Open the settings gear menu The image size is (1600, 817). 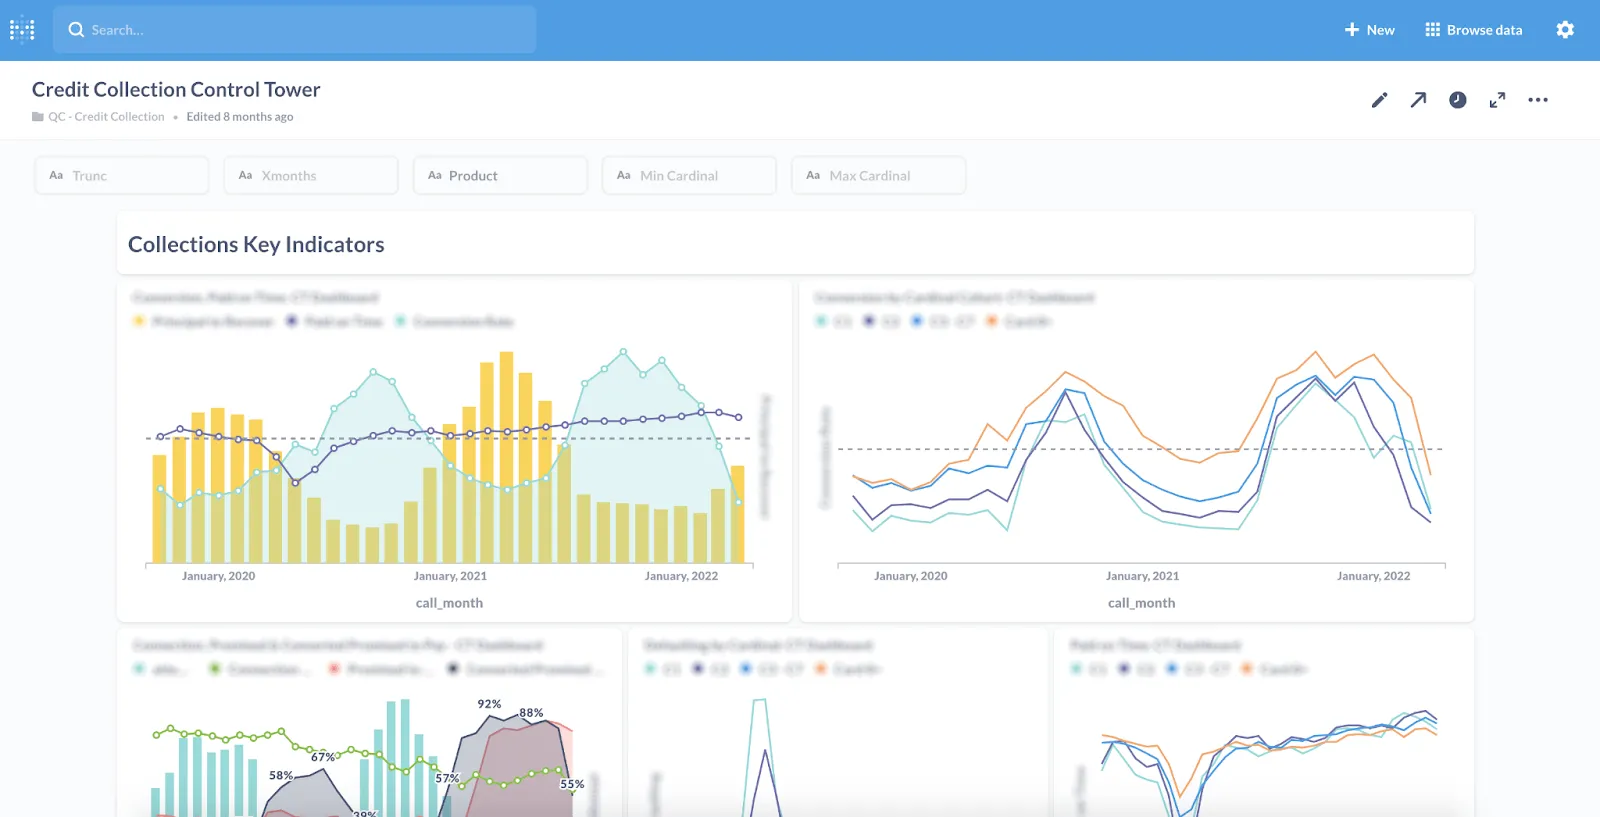pyautogui.click(x=1565, y=30)
